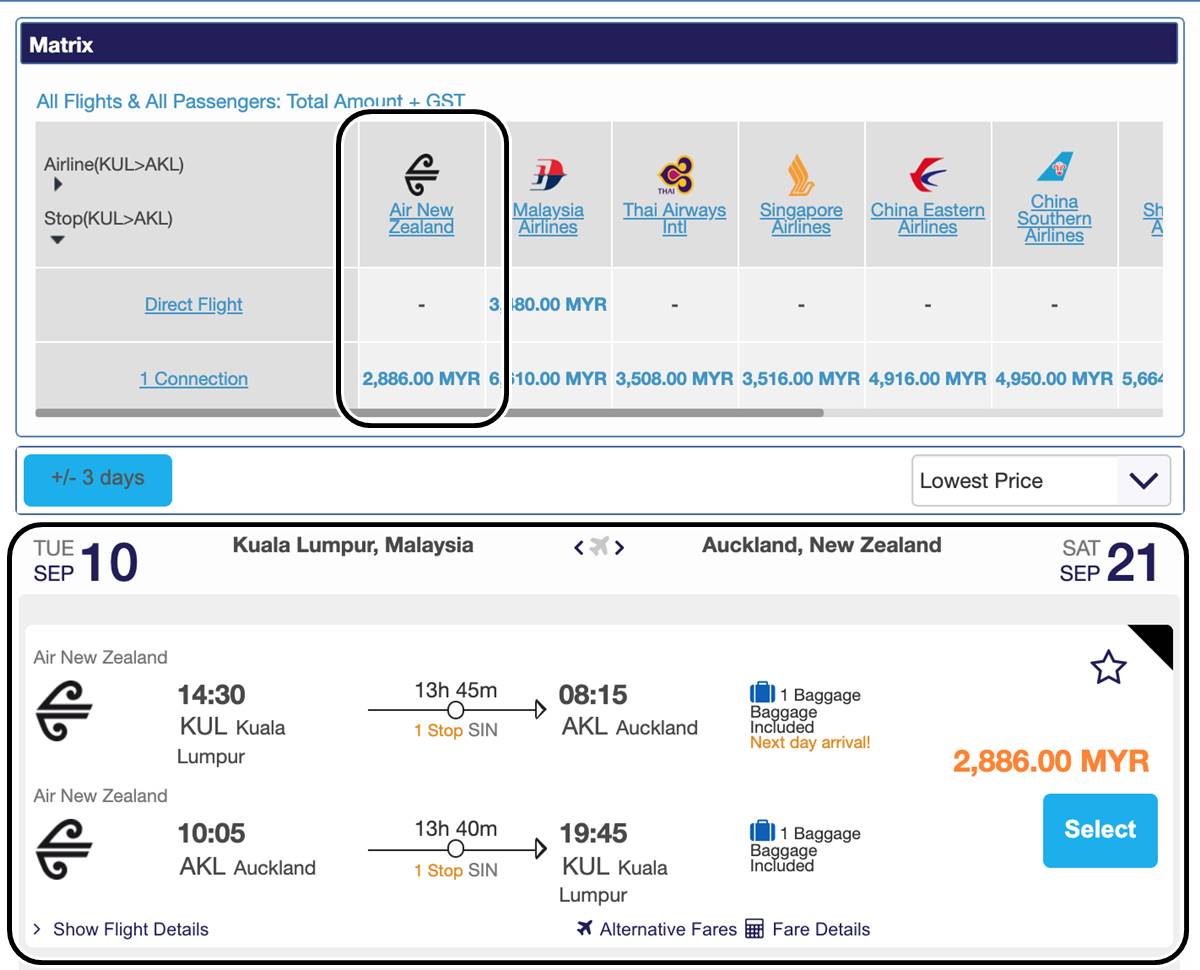Select the 2,886.00 MYR matrix price
This screenshot has height=970, width=1200.
tap(421, 379)
